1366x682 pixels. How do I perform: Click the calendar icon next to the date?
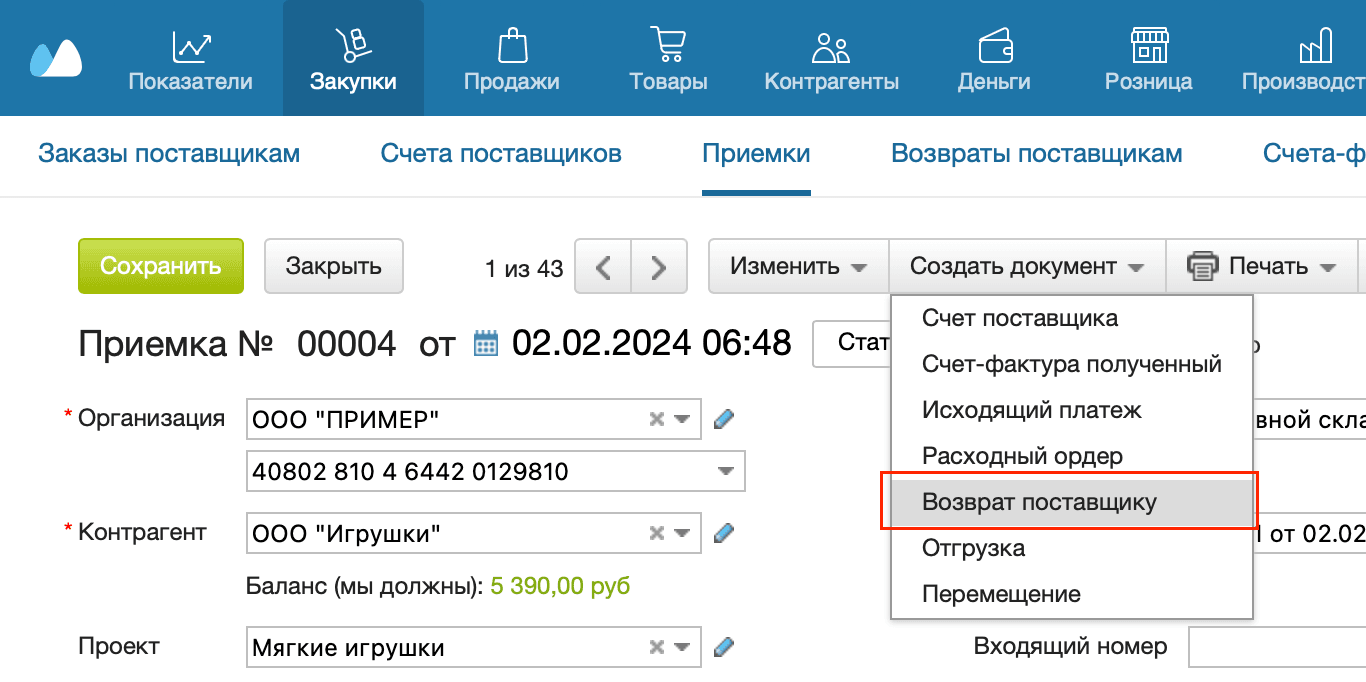[486, 343]
